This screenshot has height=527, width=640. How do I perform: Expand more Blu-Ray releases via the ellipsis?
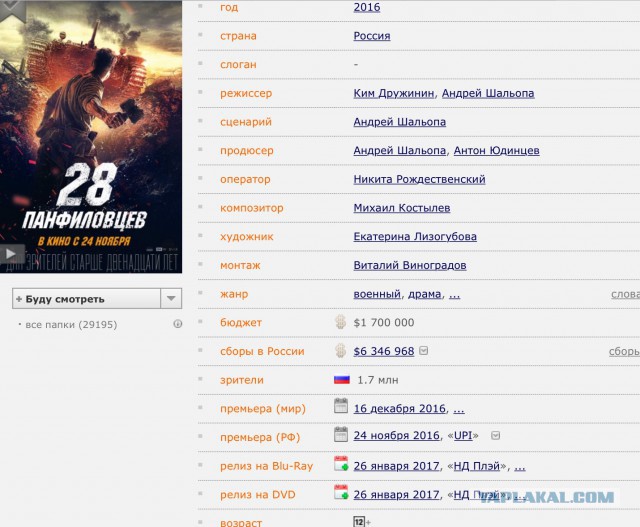pyautogui.click(x=520, y=467)
